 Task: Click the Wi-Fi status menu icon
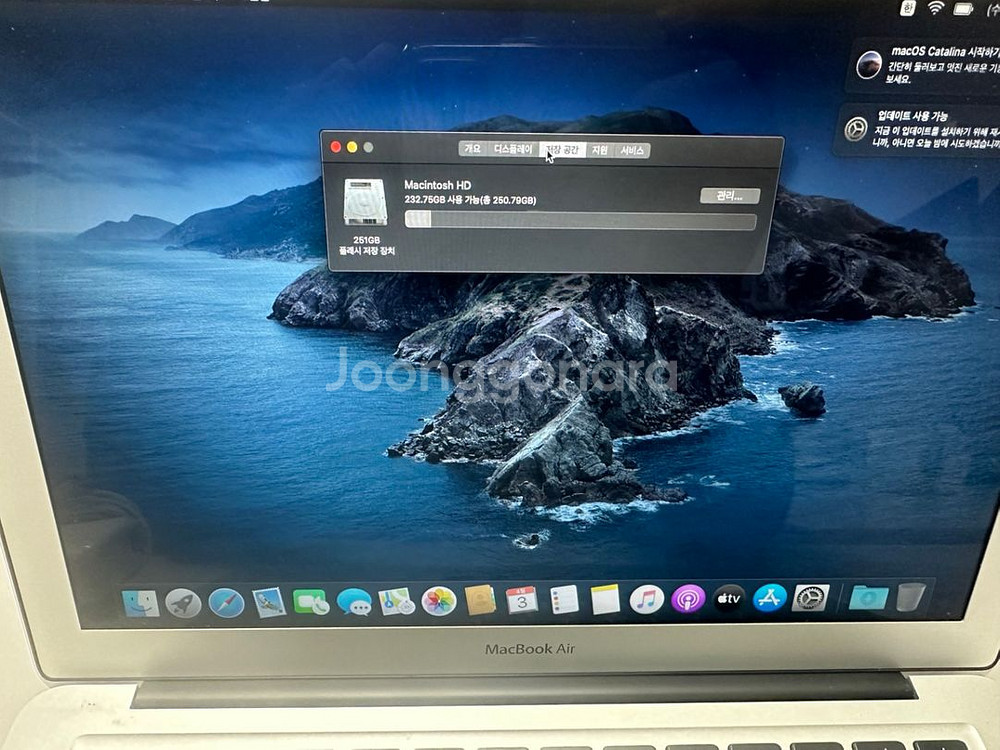click(x=936, y=8)
